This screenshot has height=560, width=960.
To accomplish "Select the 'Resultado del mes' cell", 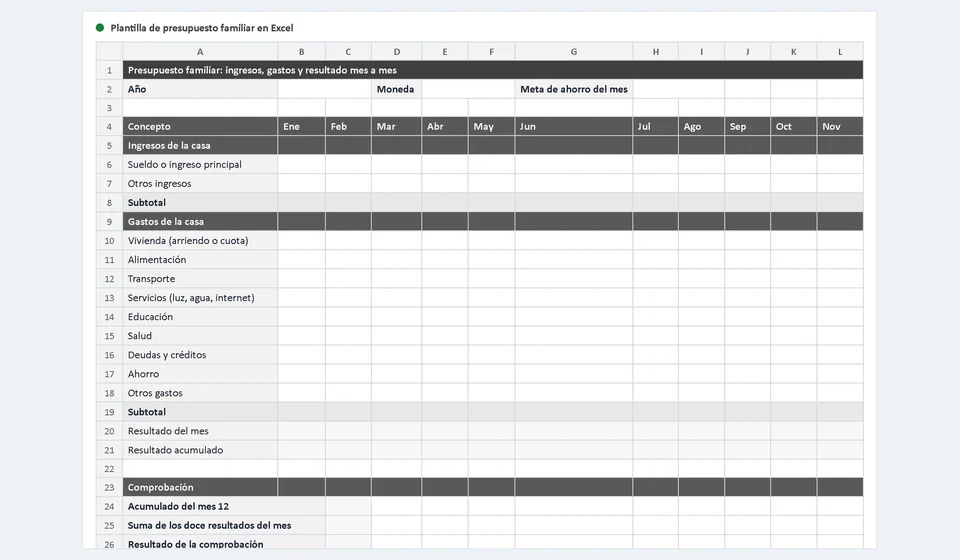I will (200, 431).
